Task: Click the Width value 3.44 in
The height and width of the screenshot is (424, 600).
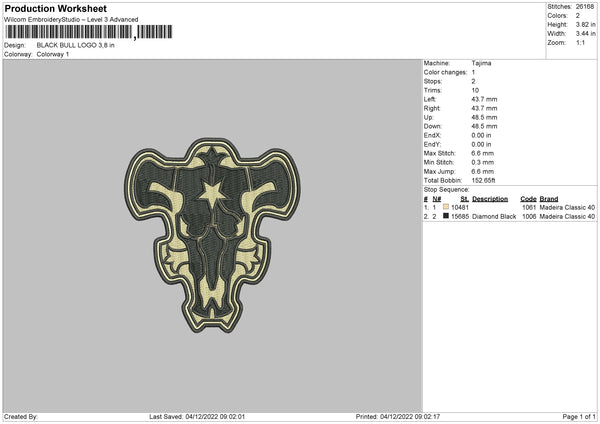Action: coord(585,34)
